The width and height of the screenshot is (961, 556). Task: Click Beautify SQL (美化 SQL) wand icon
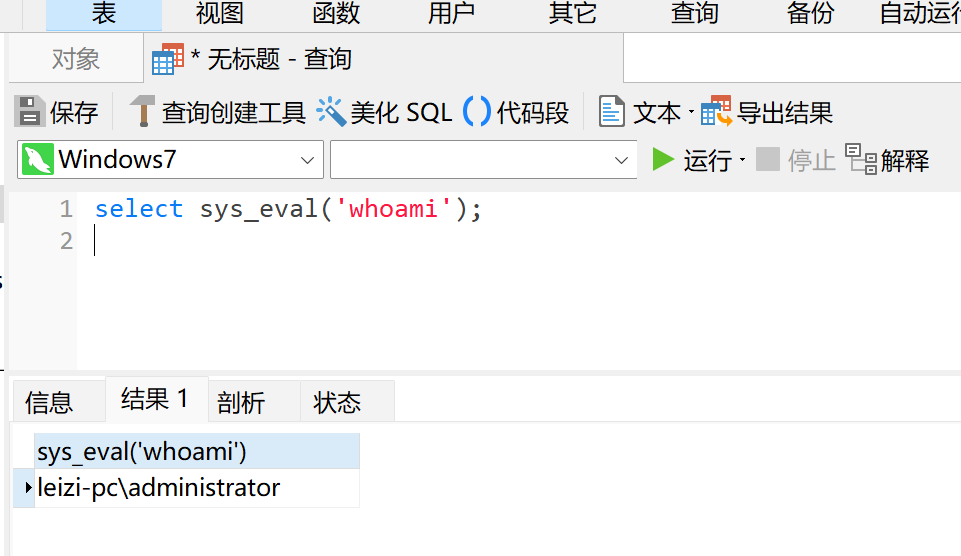(331, 112)
